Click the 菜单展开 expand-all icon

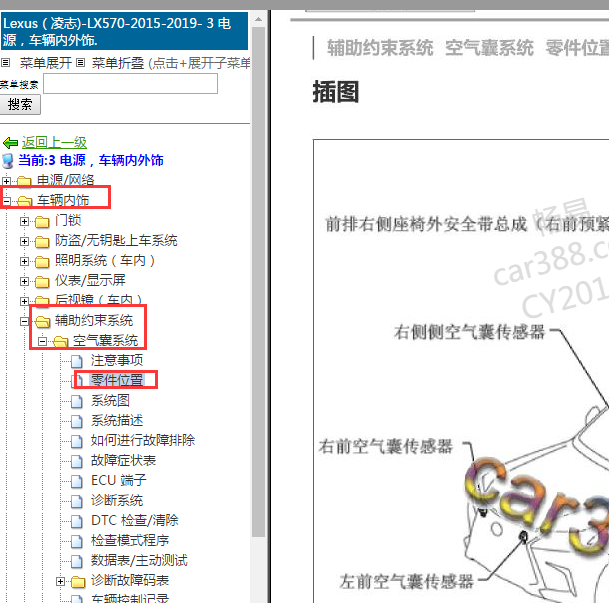(5, 63)
